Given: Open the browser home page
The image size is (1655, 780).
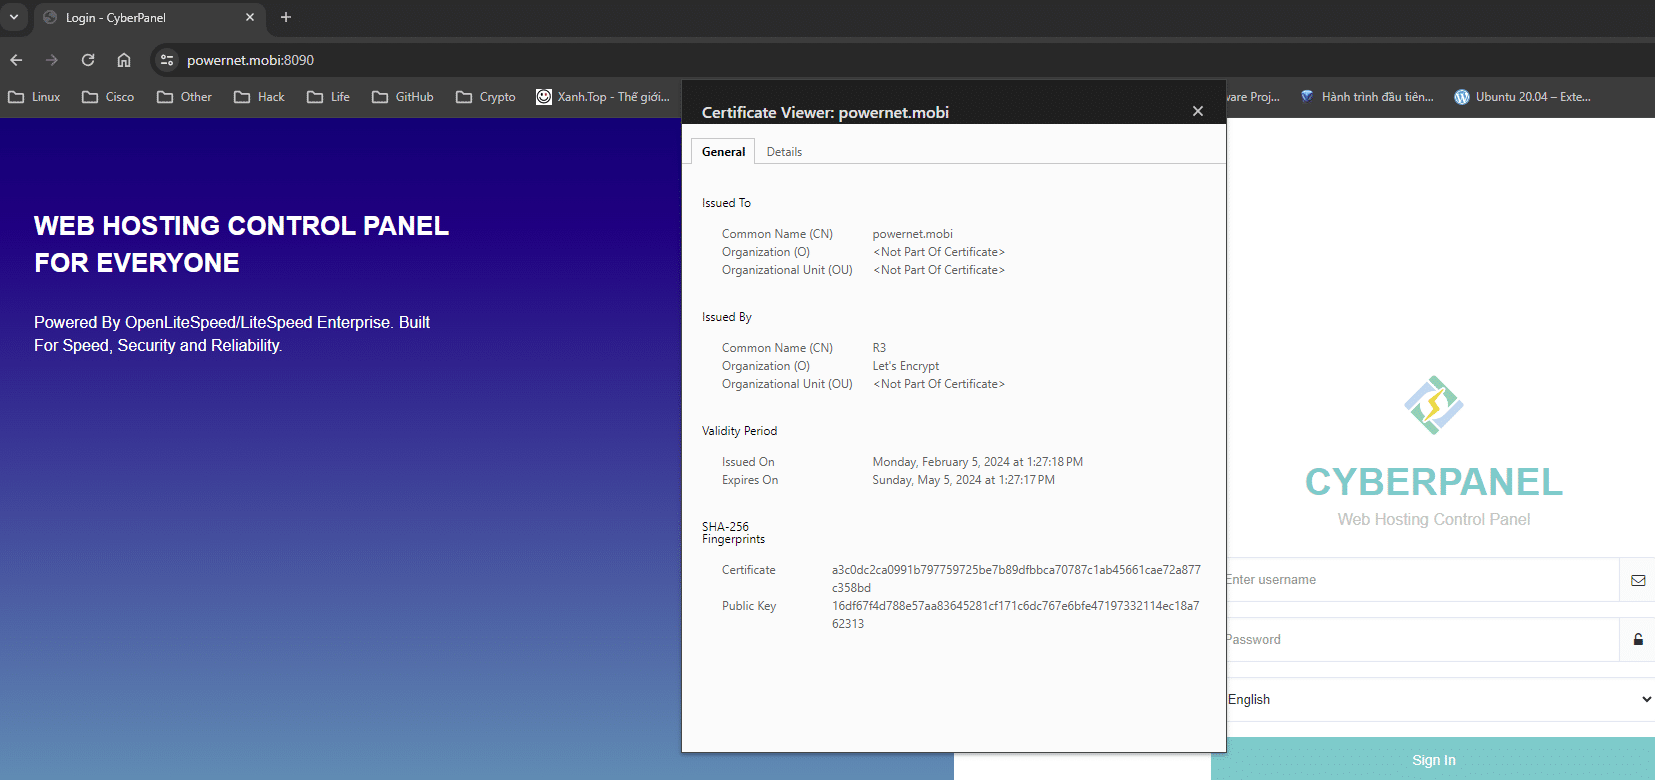Looking at the screenshot, I should (124, 60).
